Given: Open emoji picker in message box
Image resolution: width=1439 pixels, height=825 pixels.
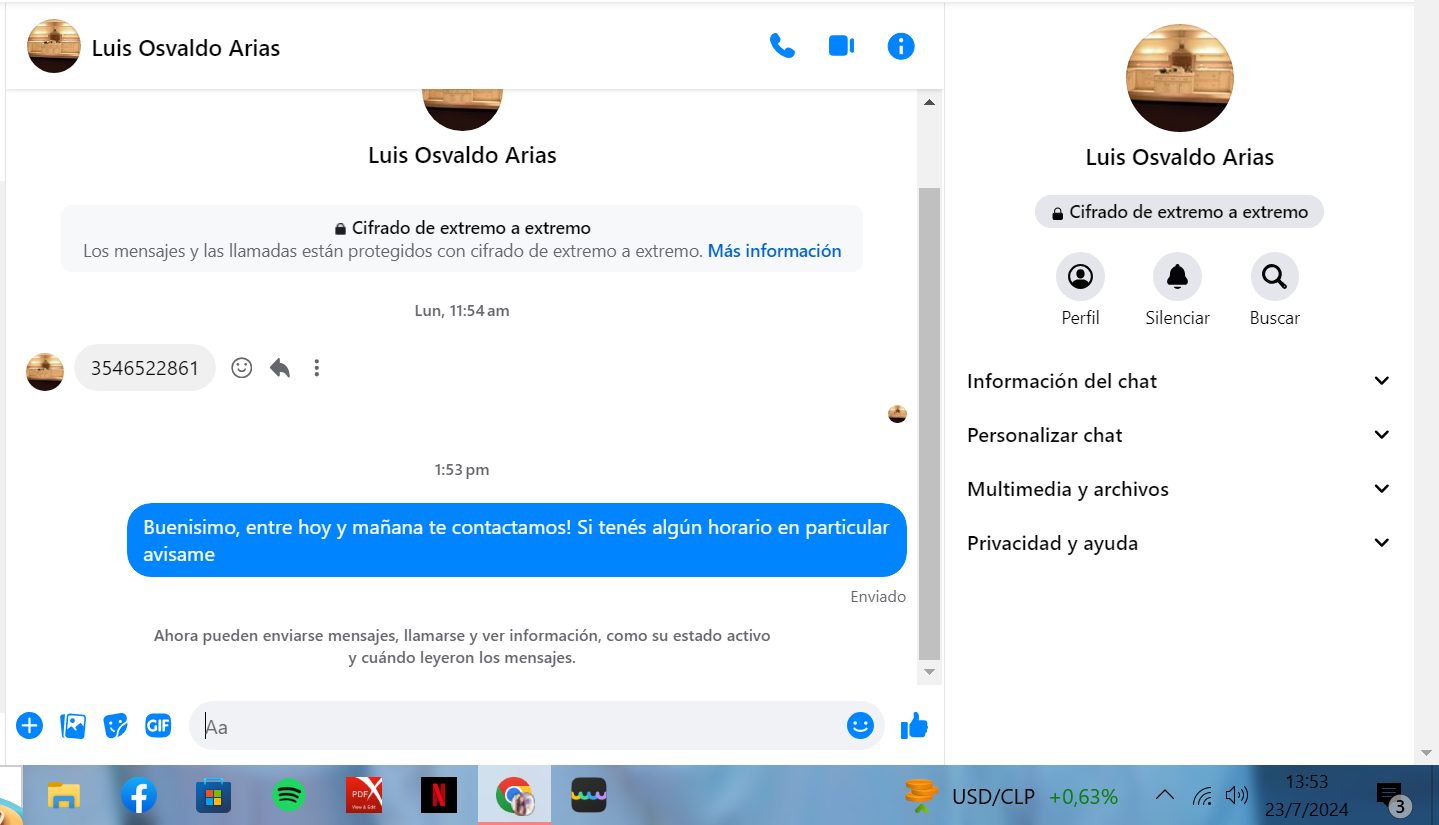Looking at the screenshot, I should [x=860, y=726].
